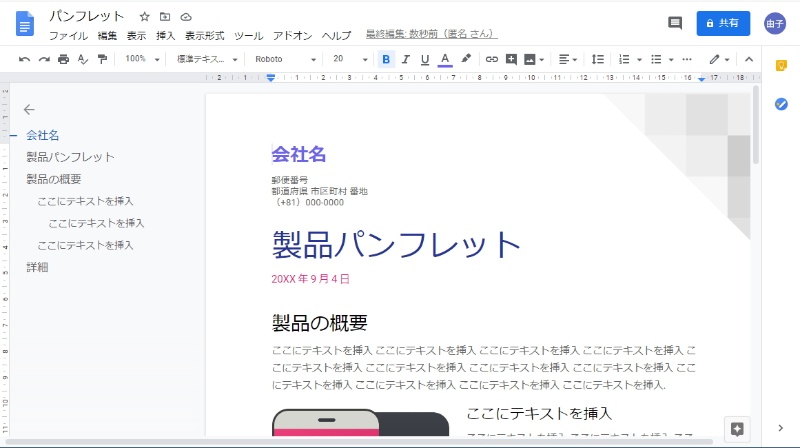Click the blue 共有 share button
The image size is (800, 448).
point(723,23)
